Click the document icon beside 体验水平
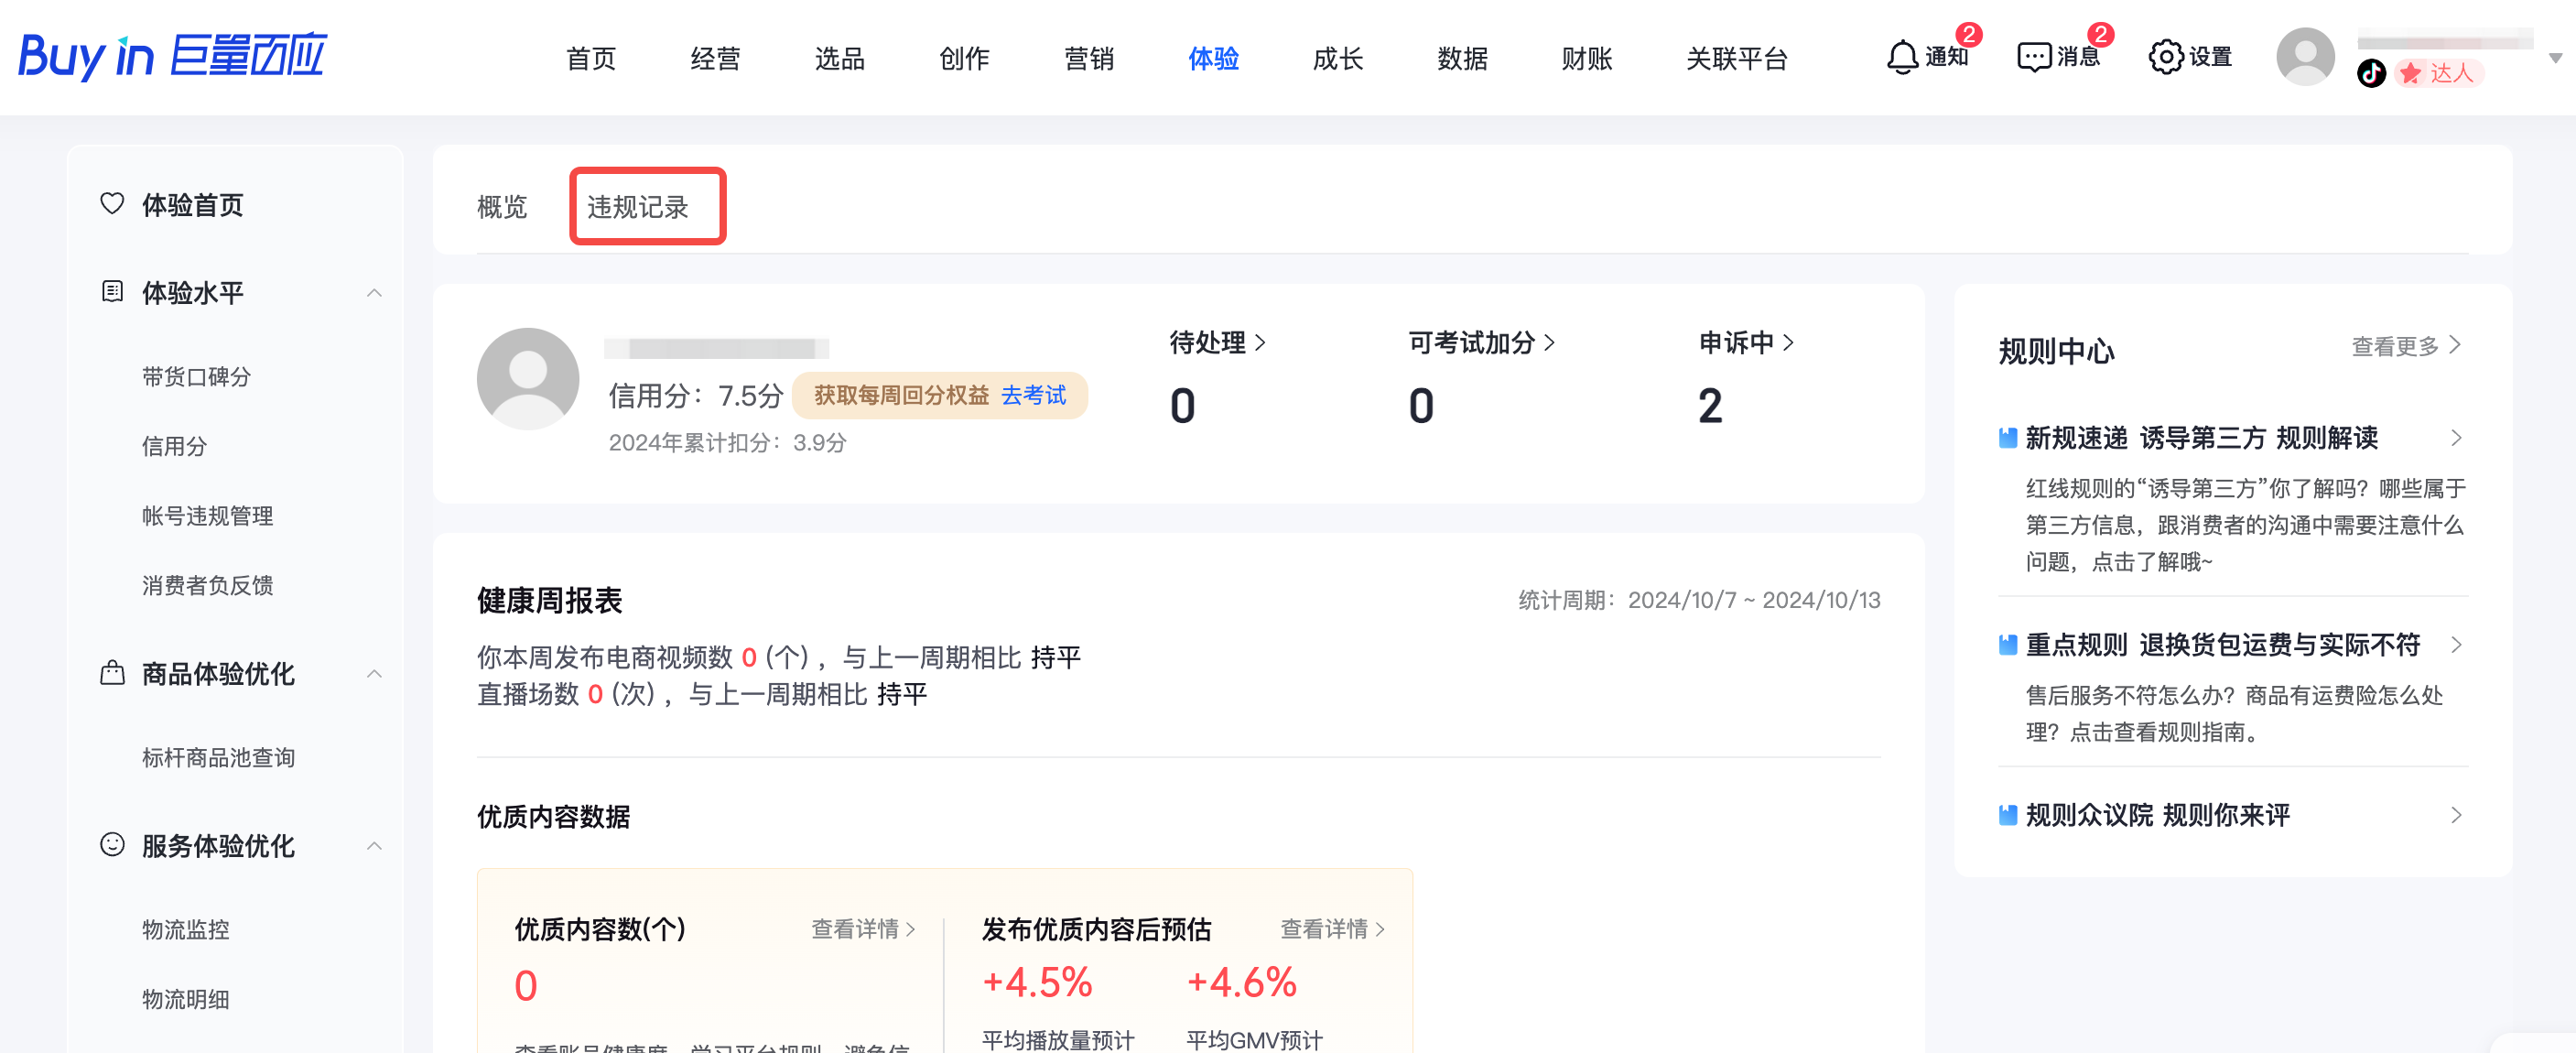Screen dimensions: 2576x1053 (x=112, y=292)
